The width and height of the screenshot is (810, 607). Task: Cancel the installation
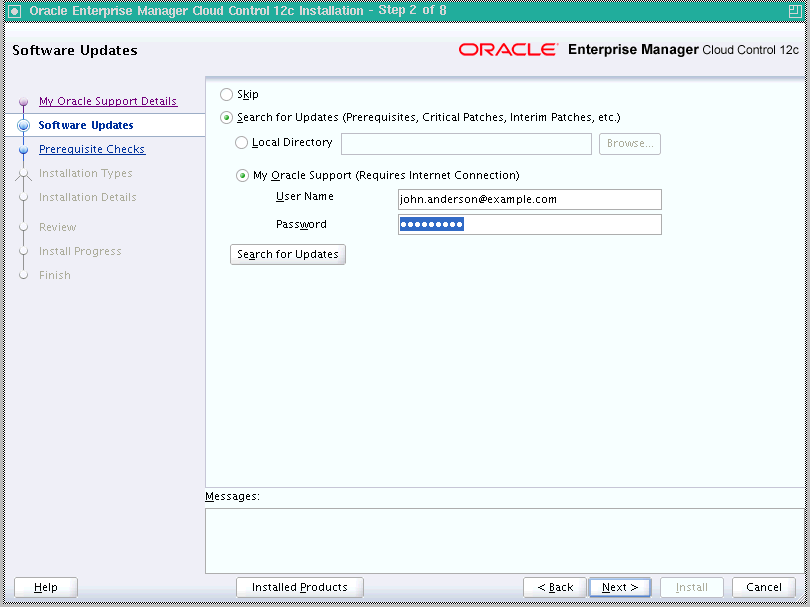click(764, 587)
